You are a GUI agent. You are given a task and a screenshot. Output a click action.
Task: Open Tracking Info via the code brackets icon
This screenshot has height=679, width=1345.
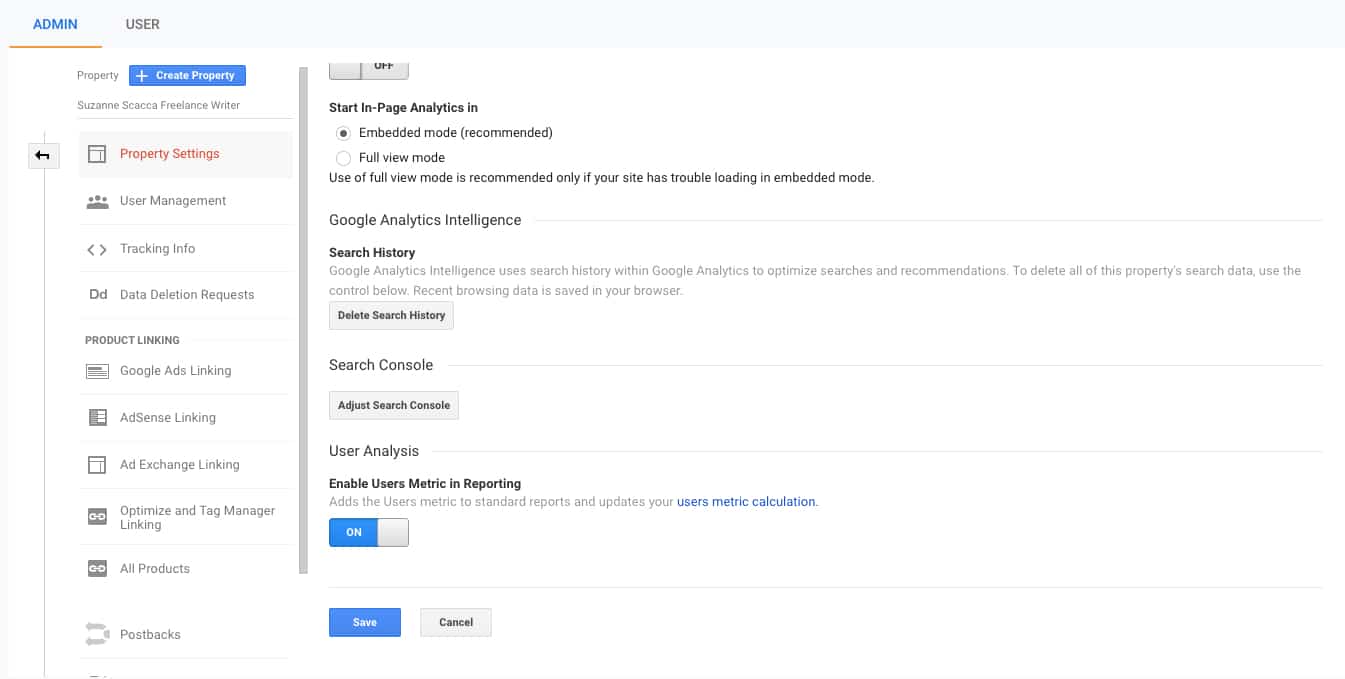(97, 248)
